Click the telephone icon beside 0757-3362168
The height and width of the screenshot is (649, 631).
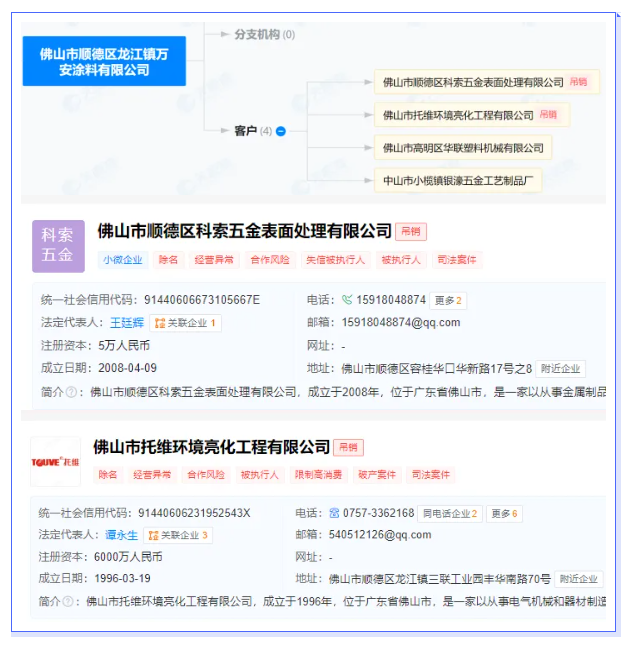[335, 513]
